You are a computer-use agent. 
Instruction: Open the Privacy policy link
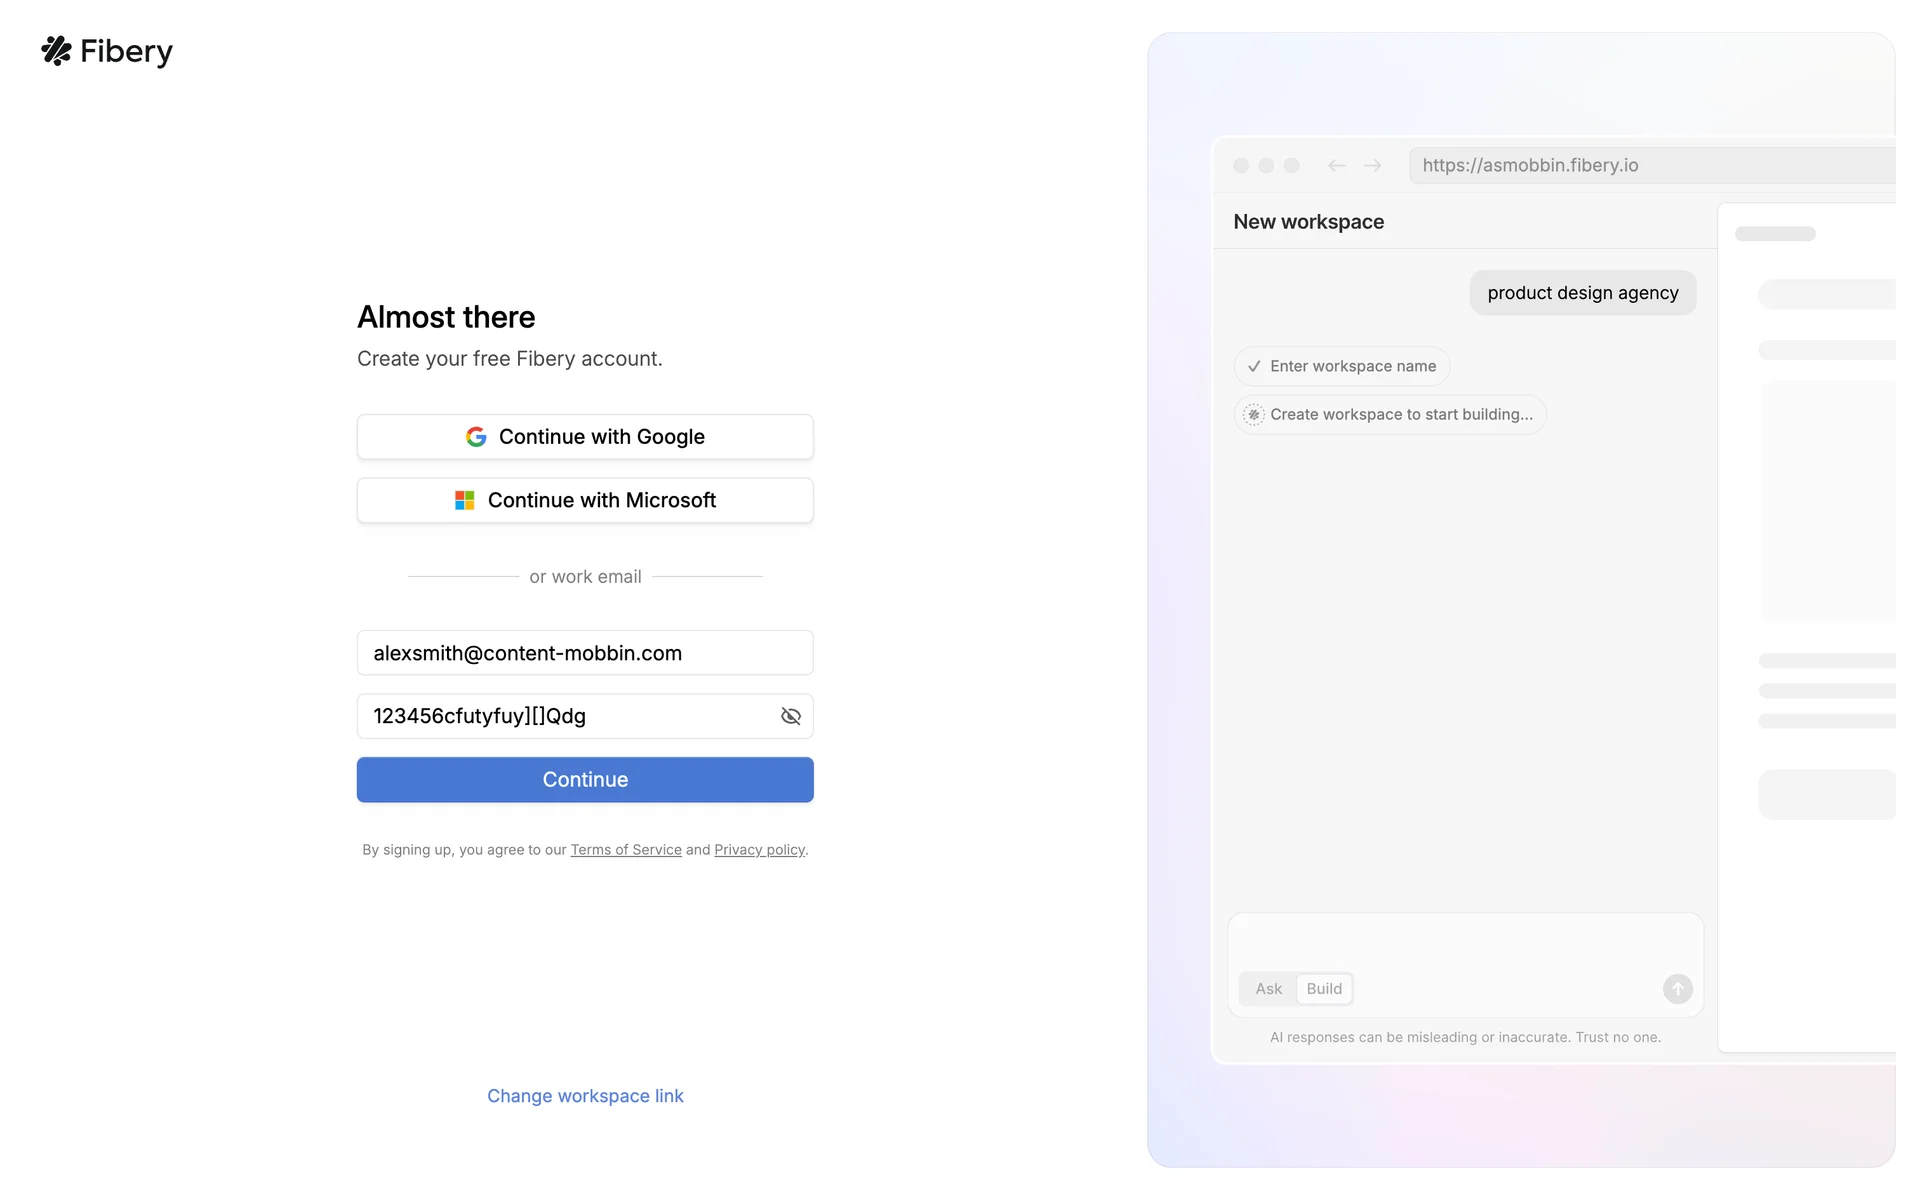(x=759, y=850)
